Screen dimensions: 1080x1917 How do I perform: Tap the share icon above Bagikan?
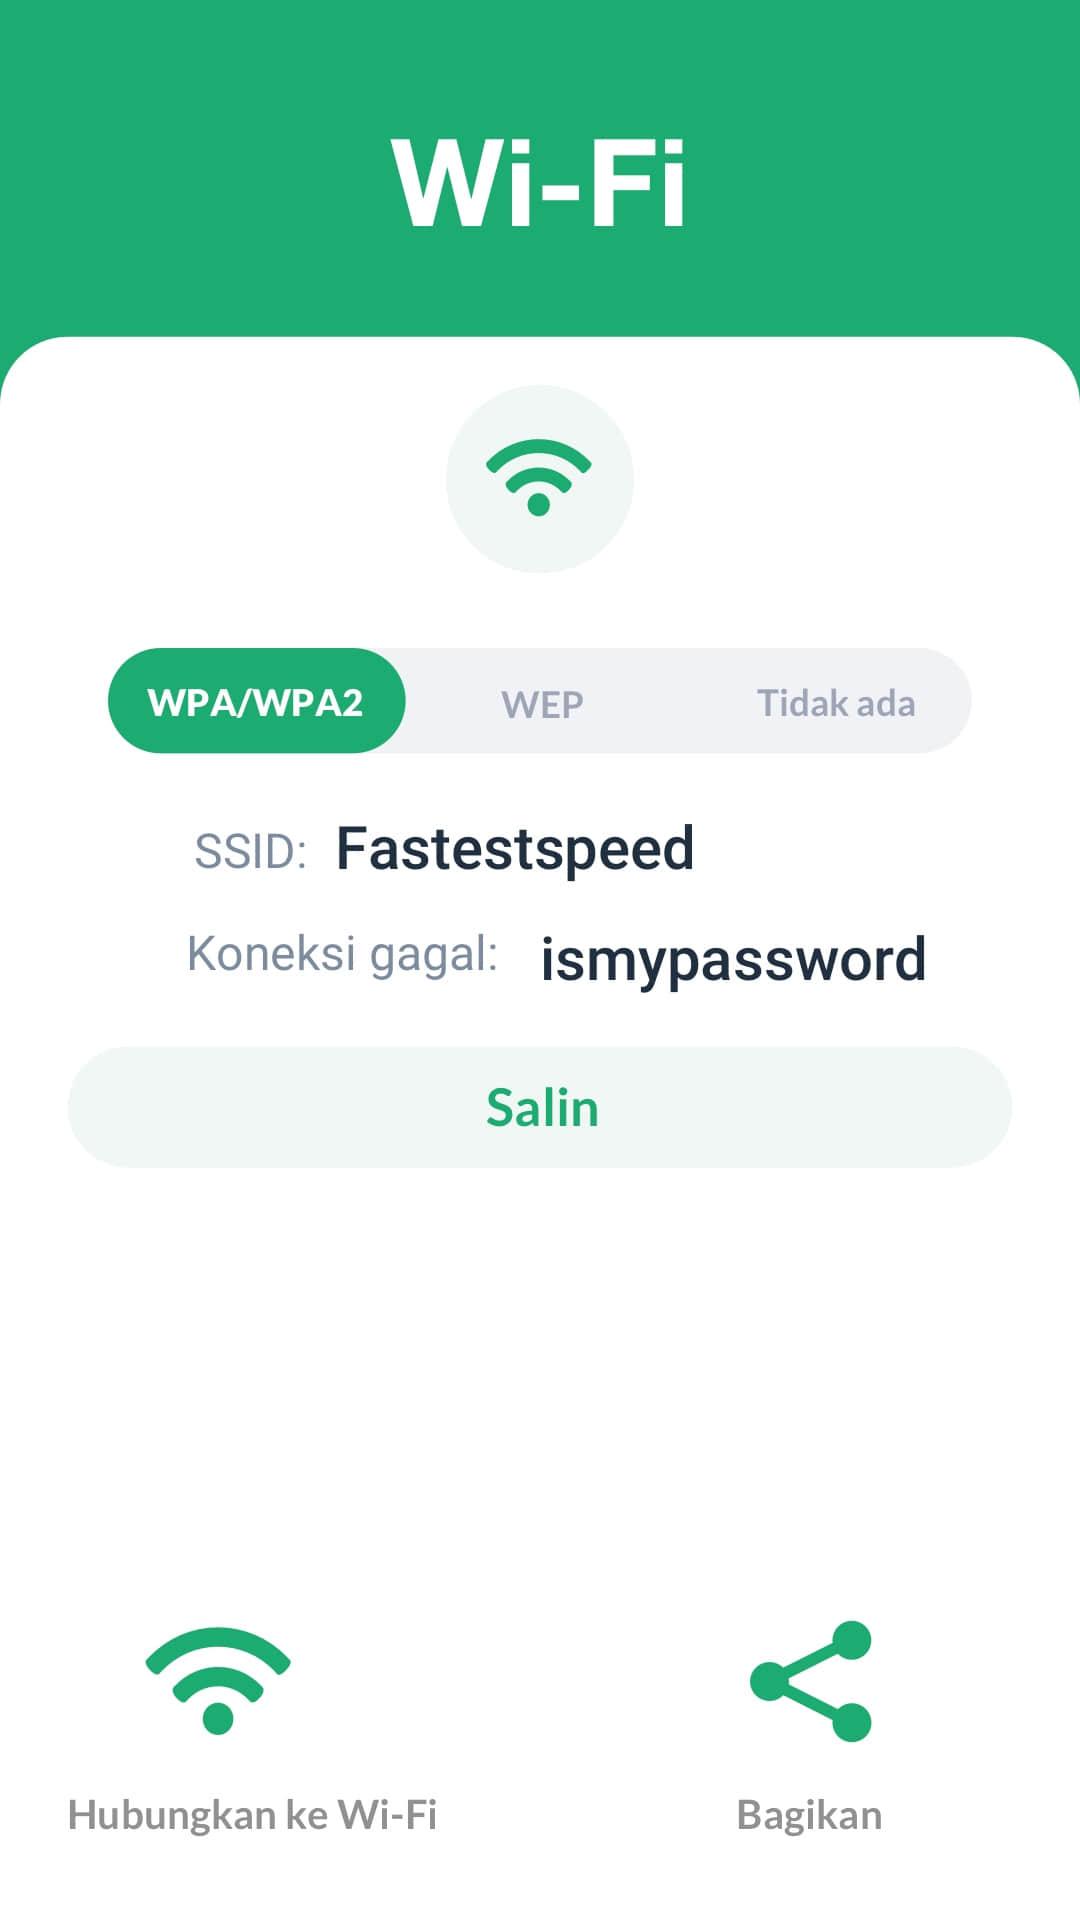pos(811,1681)
